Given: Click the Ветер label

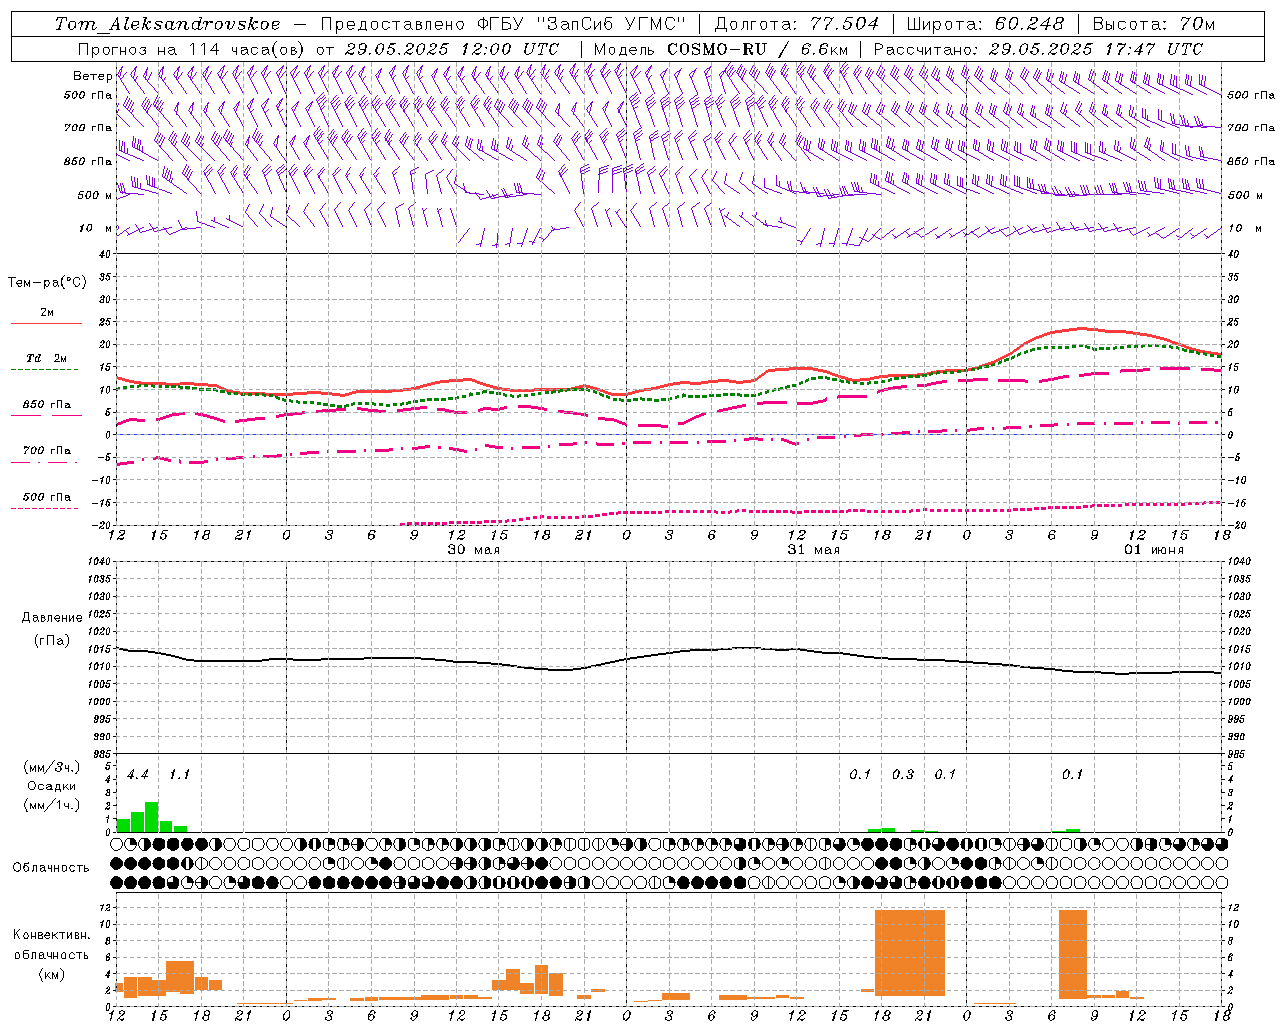Looking at the screenshot, I should pos(92,76).
